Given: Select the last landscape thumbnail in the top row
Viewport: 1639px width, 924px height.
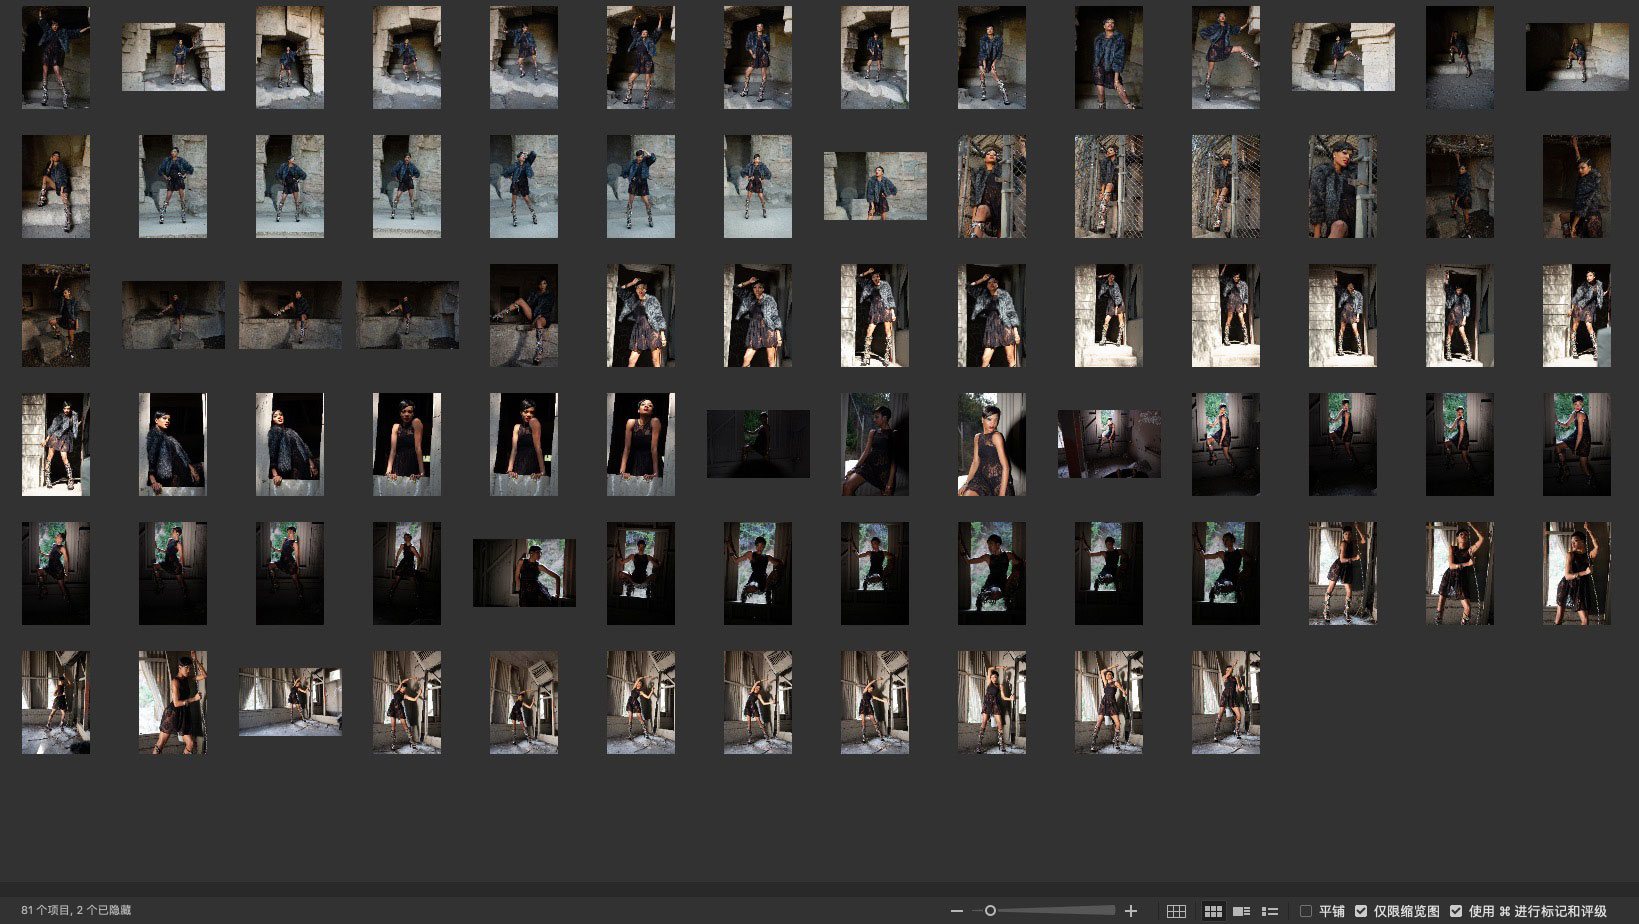Looking at the screenshot, I should pyautogui.click(x=1576, y=57).
